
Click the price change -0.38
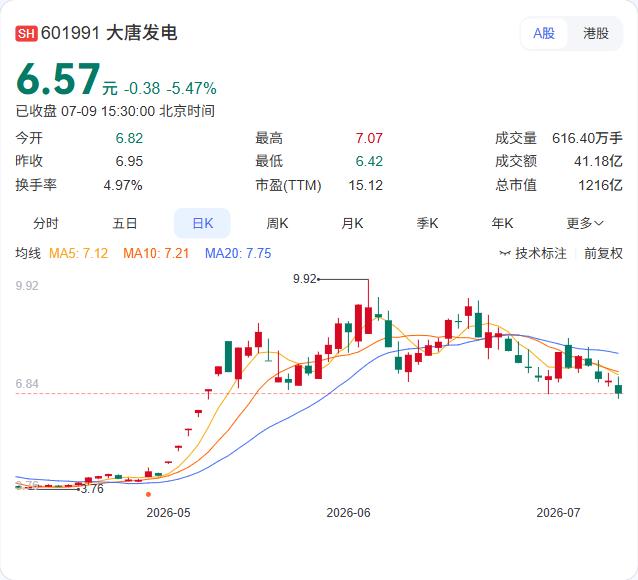(x=142, y=88)
